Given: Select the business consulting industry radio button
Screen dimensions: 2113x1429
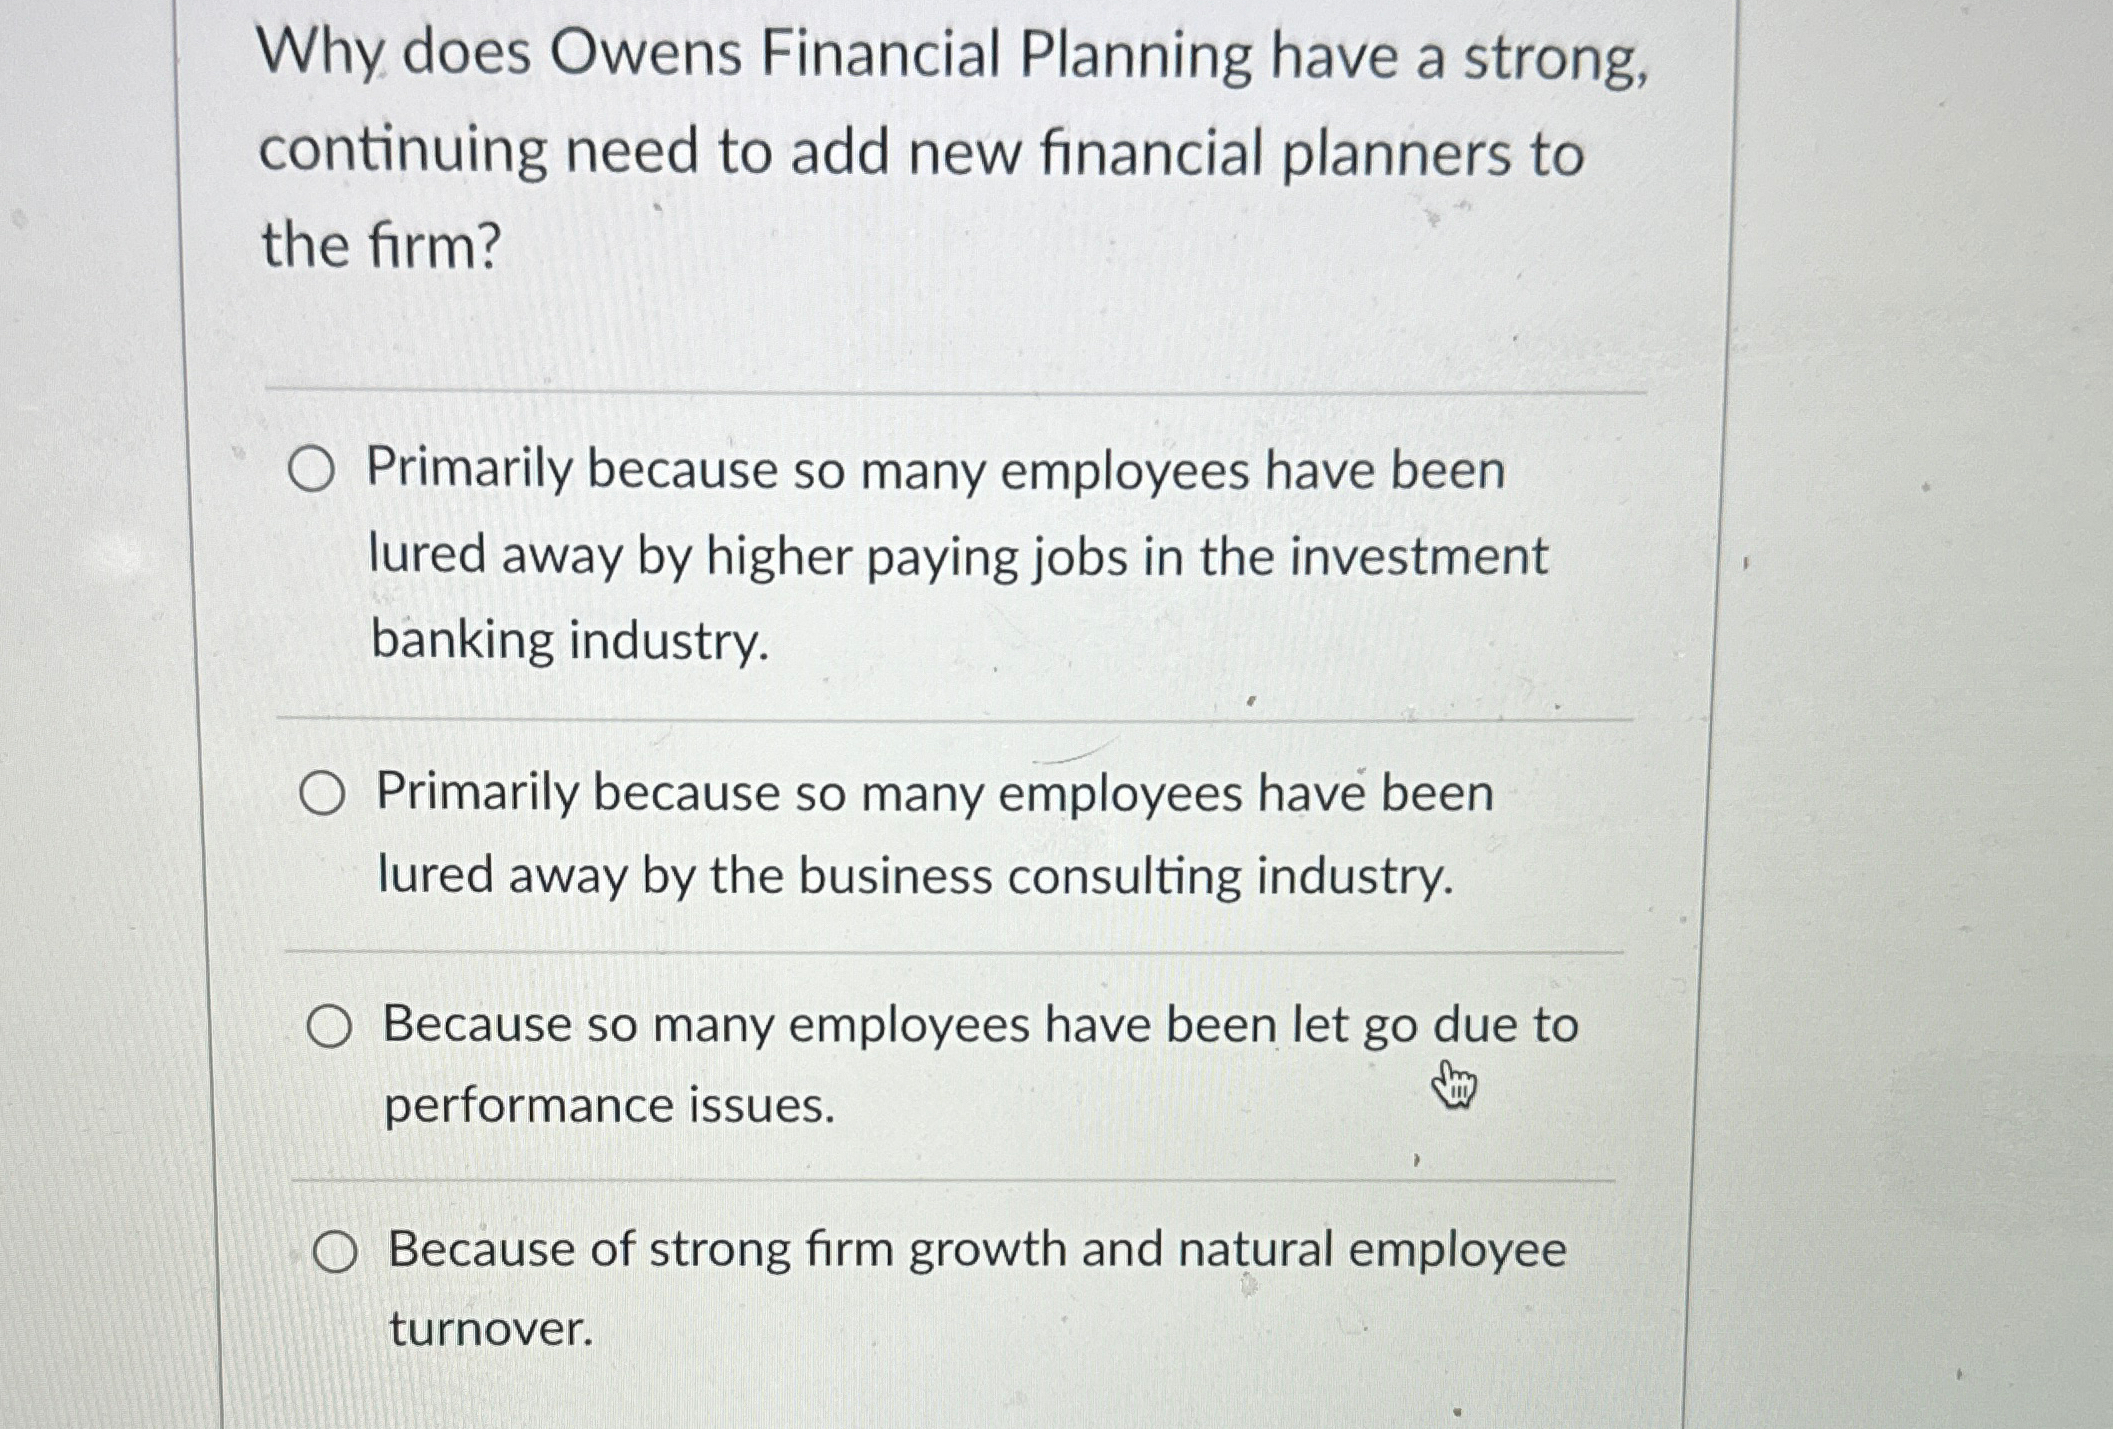Looking at the screenshot, I should pyautogui.click(x=323, y=795).
